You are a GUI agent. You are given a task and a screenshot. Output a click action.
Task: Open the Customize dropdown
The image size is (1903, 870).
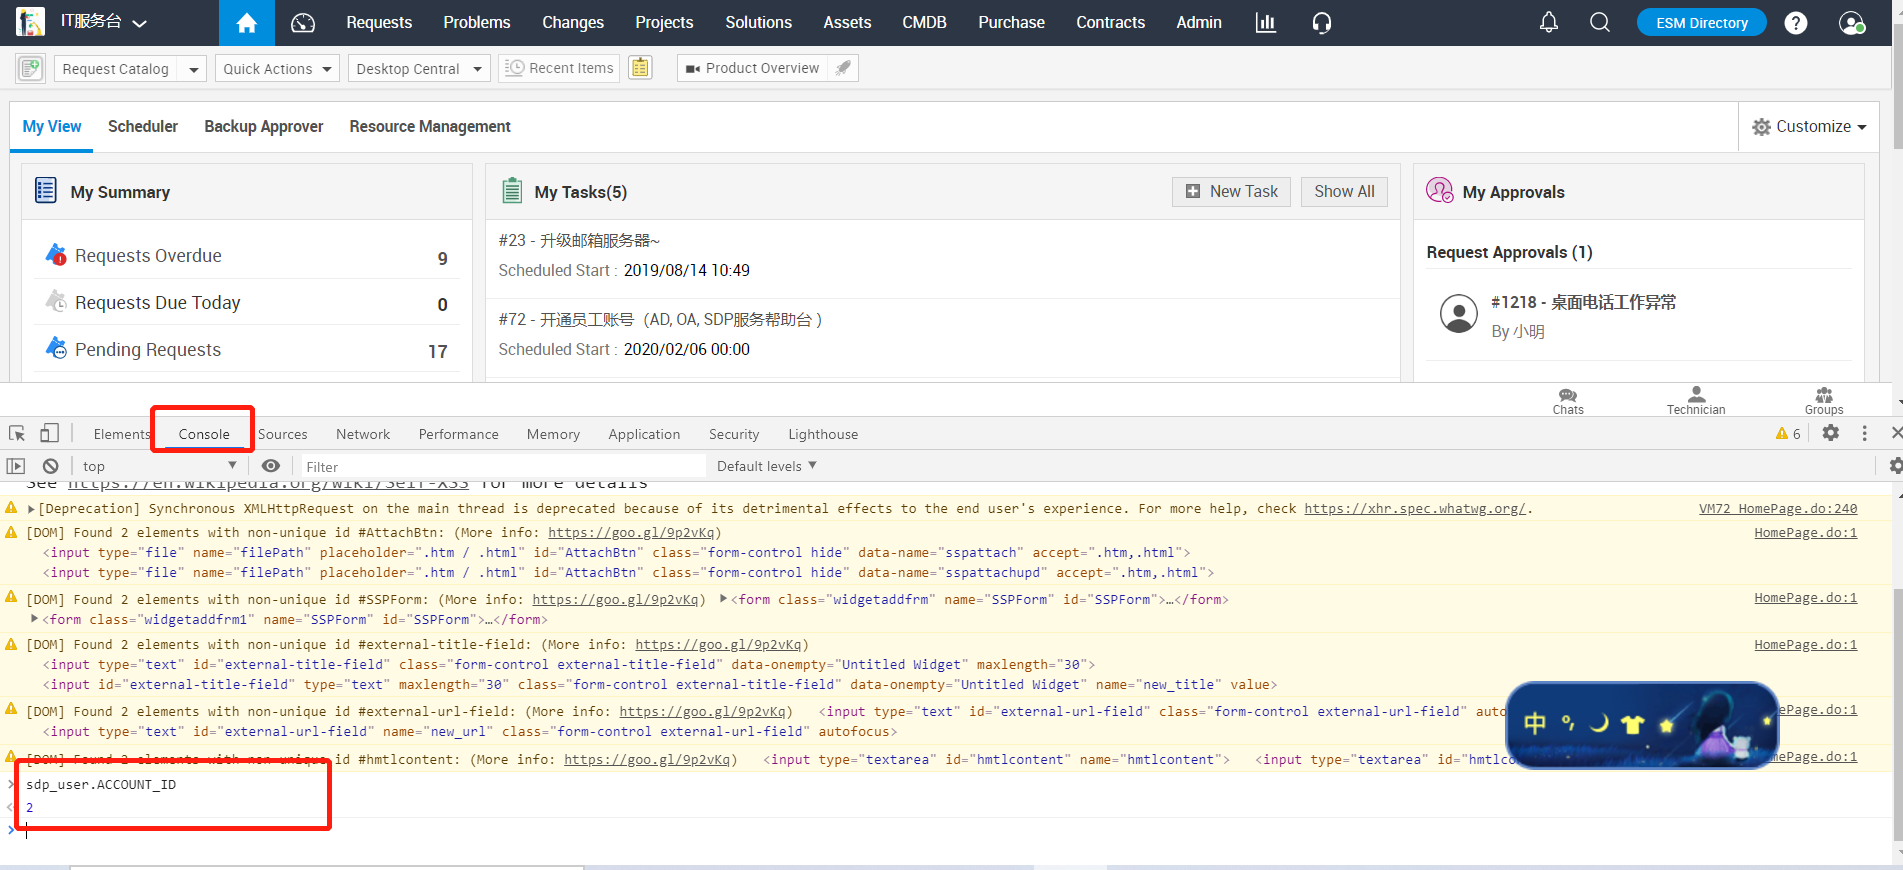coord(1809,126)
